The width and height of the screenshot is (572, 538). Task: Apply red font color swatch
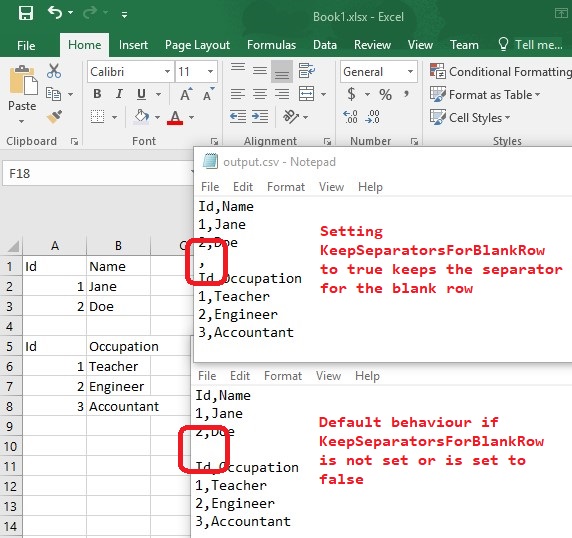click(175, 117)
